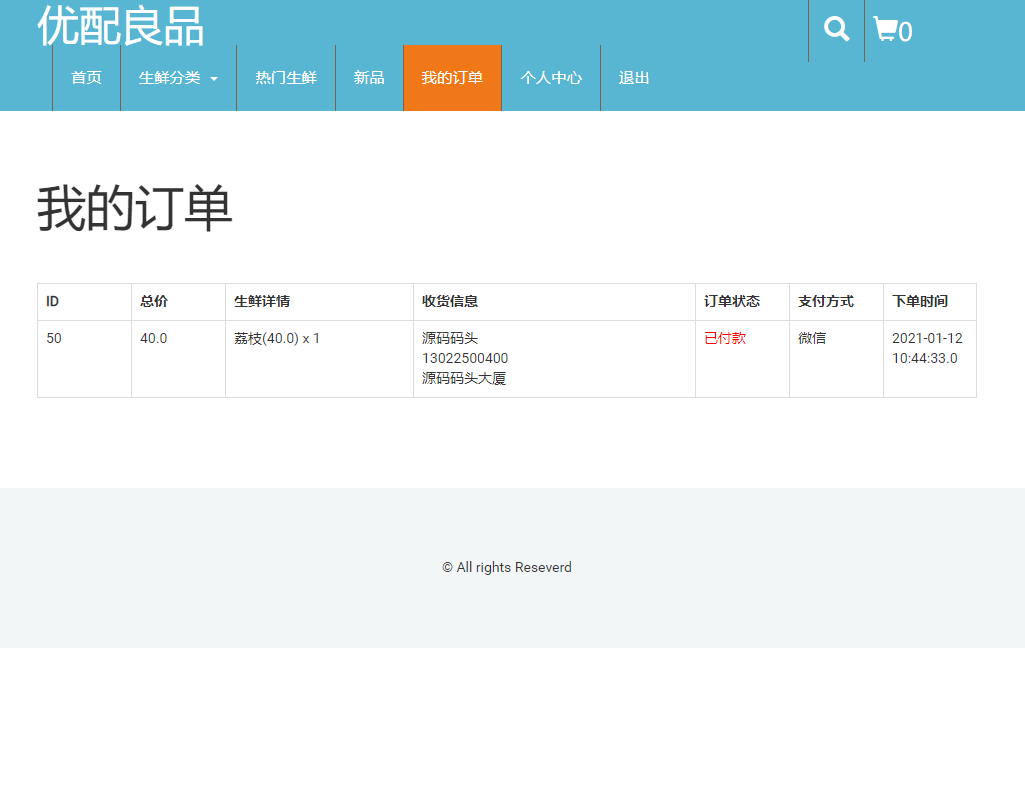Expand the 生鲜分类 dropdown menu
This screenshot has width=1025, height=789.
(x=170, y=77)
